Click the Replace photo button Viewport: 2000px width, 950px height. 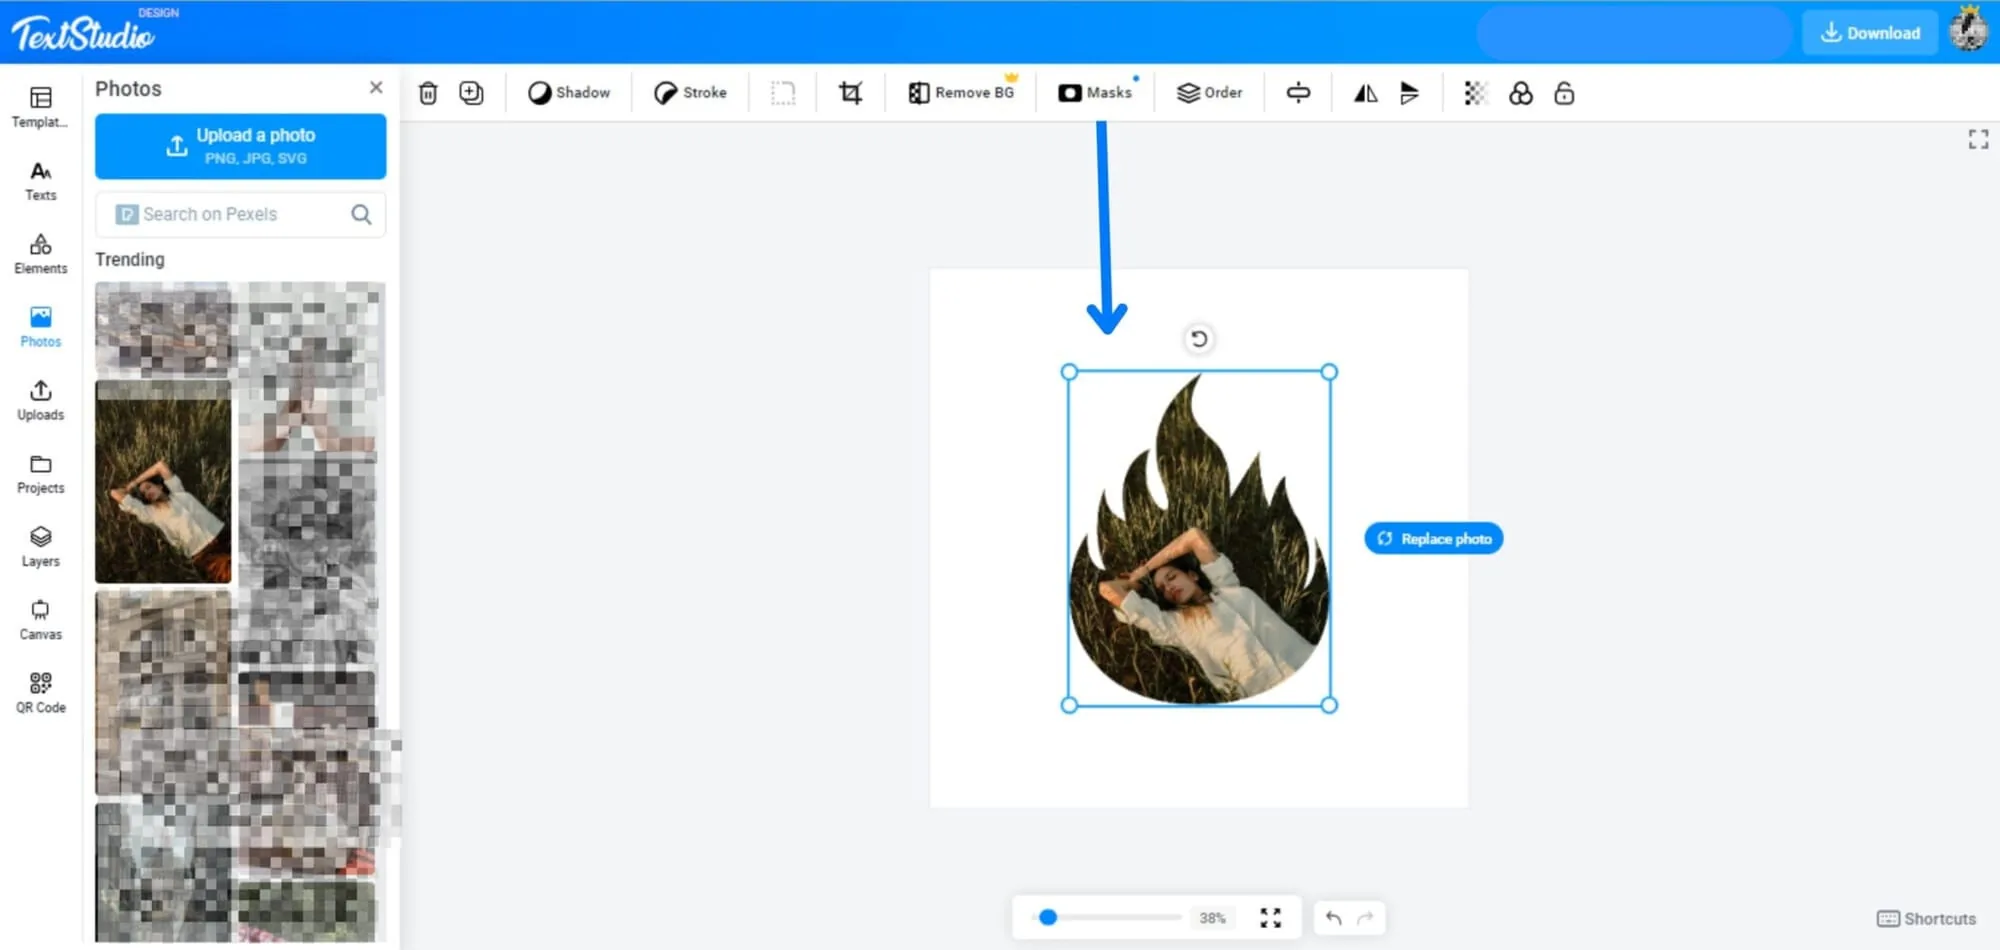point(1434,538)
